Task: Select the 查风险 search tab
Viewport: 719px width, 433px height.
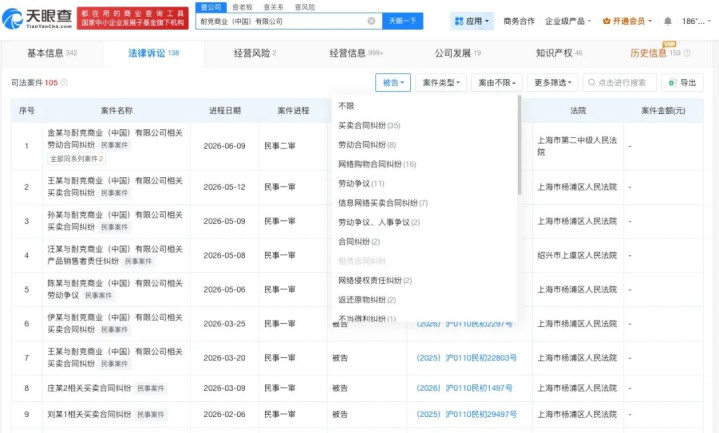Action: (304, 7)
